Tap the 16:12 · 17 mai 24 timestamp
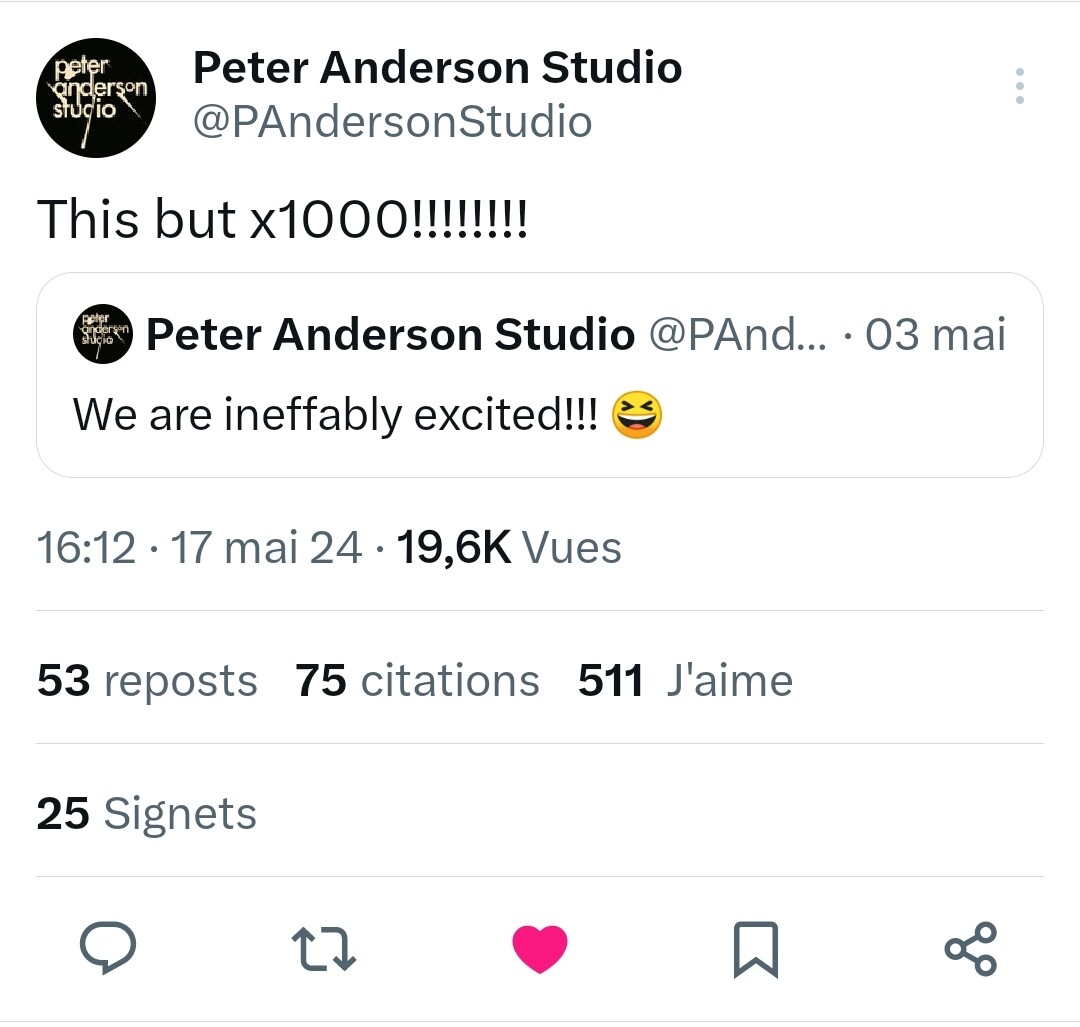Image resolution: width=1080 pixels, height=1027 pixels. coord(199,547)
